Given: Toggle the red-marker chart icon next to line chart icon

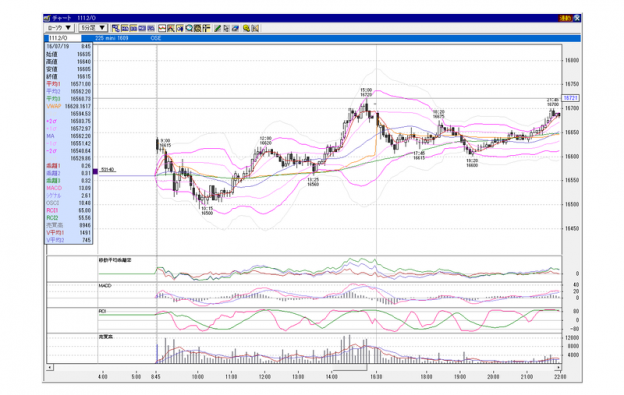Looking at the screenshot, I should pyautogui.click(x=171, y=28).
